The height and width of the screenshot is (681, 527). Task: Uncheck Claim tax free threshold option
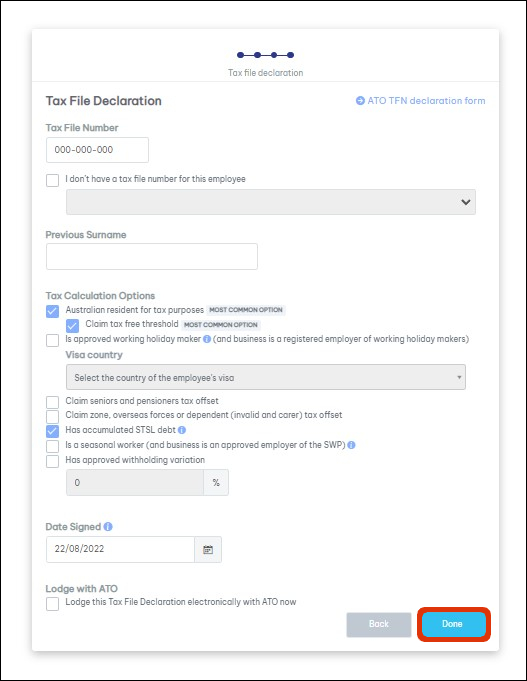(x=73, y=325)
